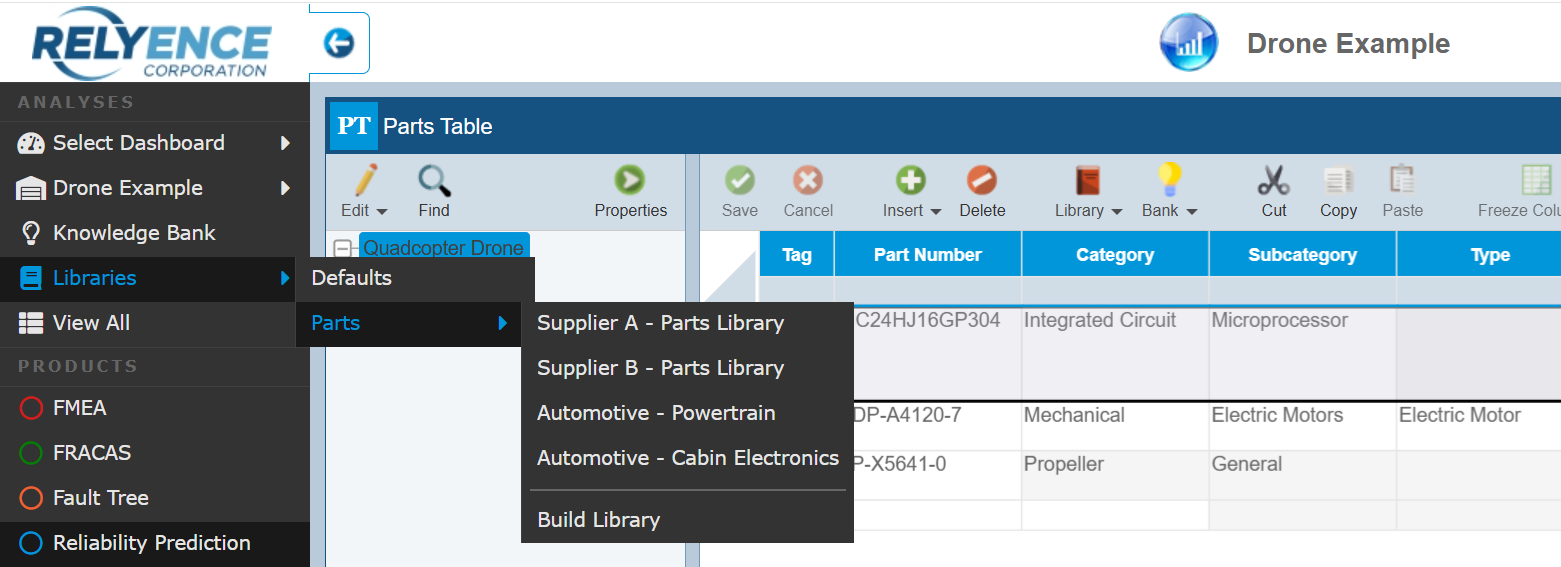Click the Drone Example page title
The height and width of the screenshot is (567, 1561).
click(x=1348, y=44)
